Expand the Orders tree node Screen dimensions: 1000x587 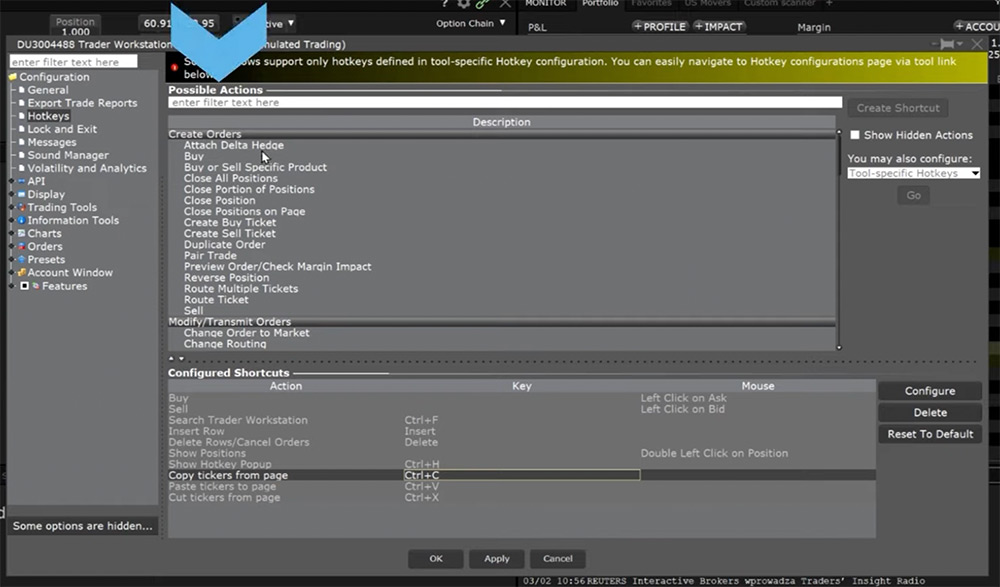10,247
